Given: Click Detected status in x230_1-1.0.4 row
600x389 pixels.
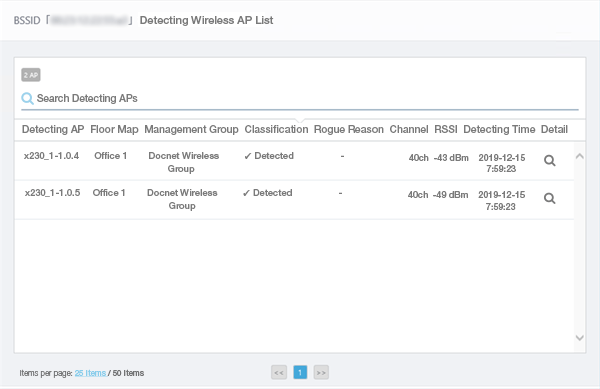Looking at the screenshot, I should coord(269,156).
